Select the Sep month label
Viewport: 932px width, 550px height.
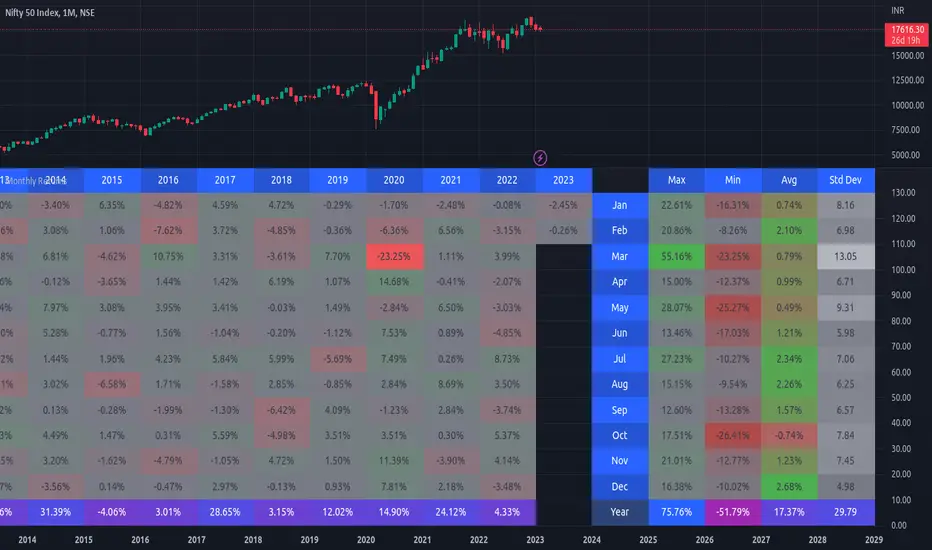tap(620, 410)
